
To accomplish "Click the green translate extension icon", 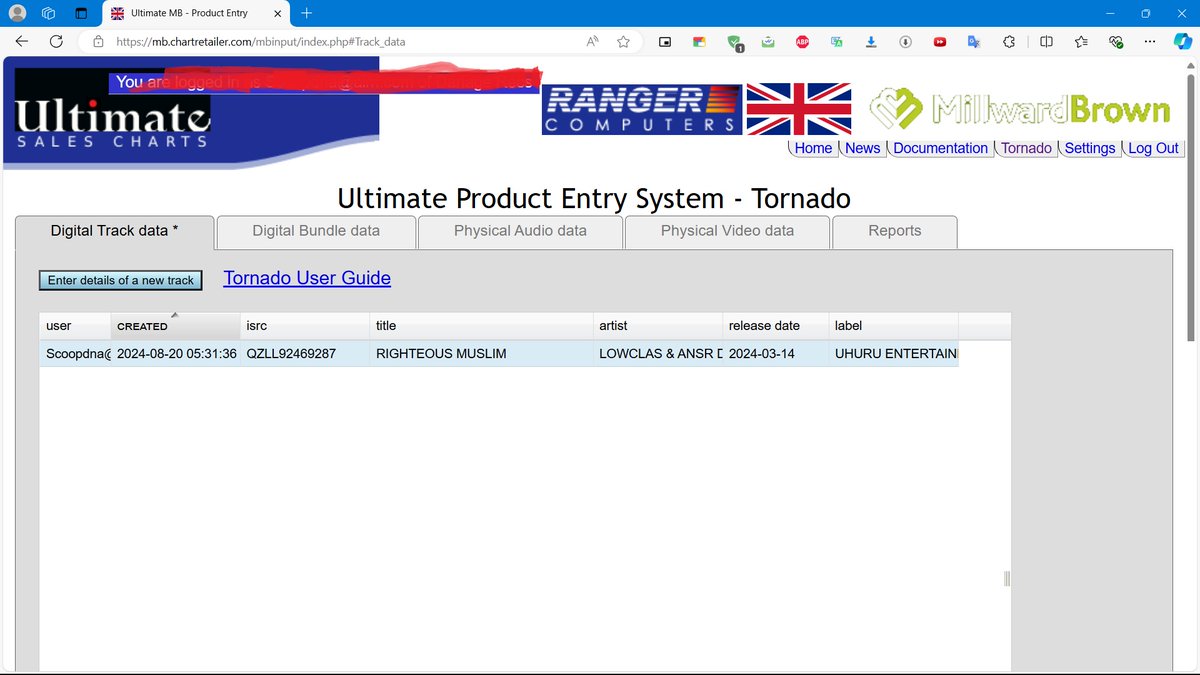I will tap(836, 42).
